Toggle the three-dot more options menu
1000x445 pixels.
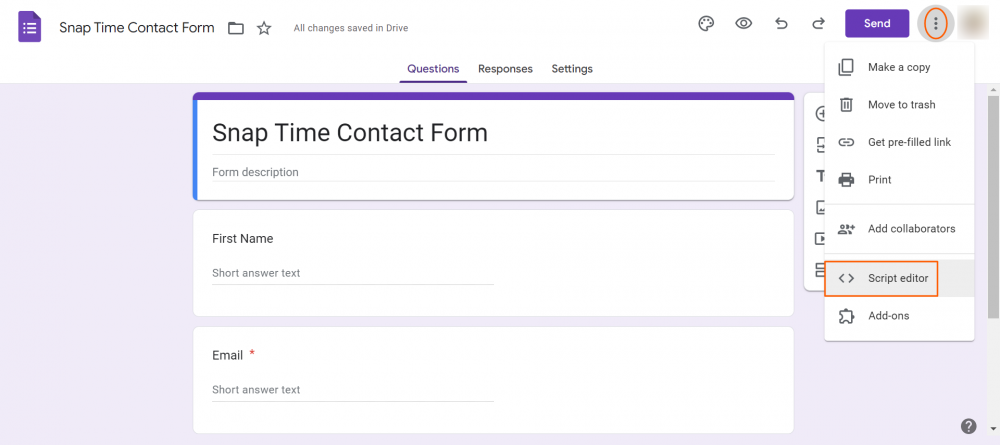[x=935, y=24]
